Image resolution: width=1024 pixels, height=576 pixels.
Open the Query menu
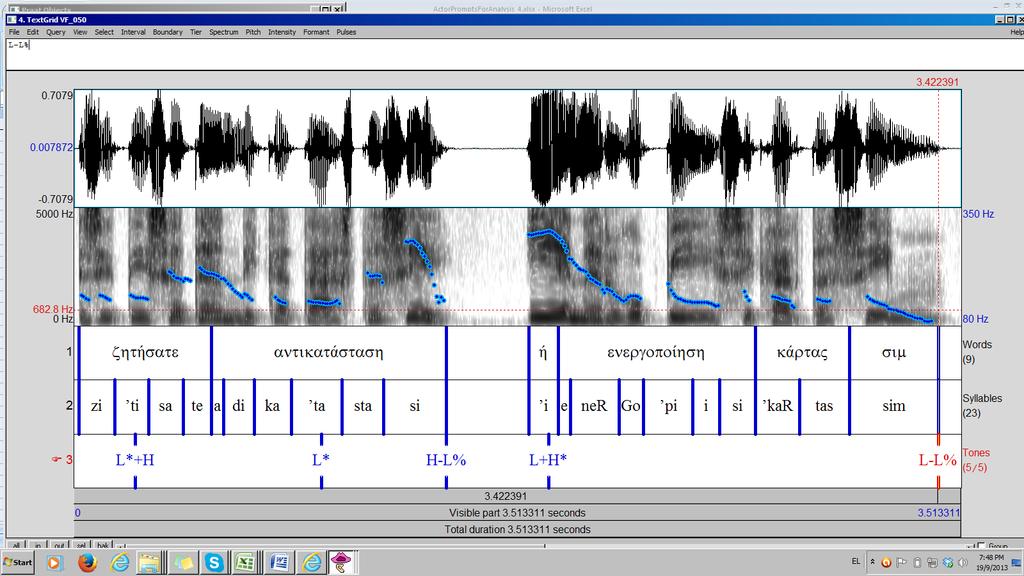click(x=56, y=32)
